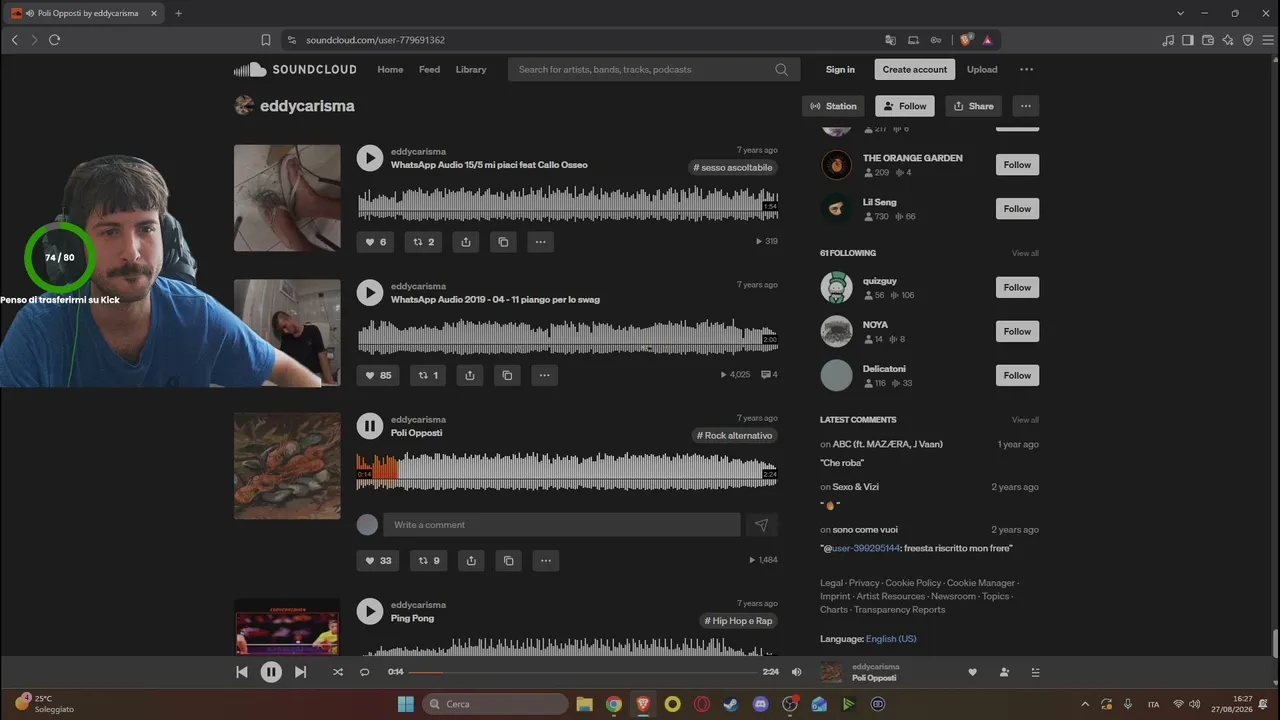Like the current track in the player bar
Viewport: 1280px width, 720px height.
click(972, 672)
